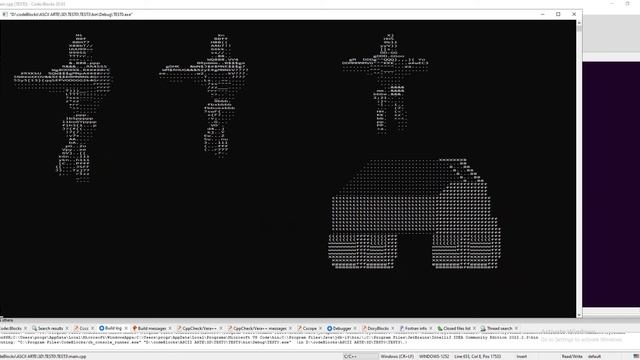Click the Read/Write status entry
640x360 pixels.
(x=572, y=356)
